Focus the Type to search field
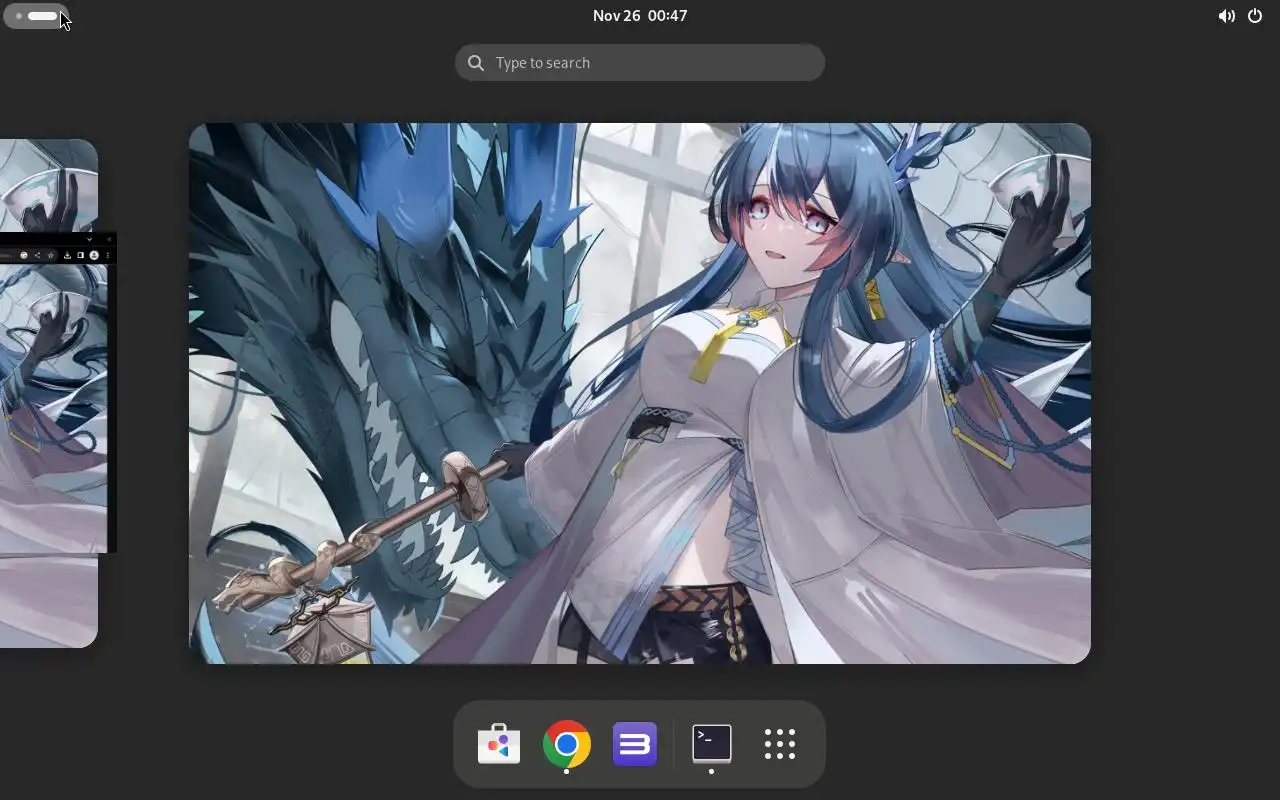 [640, 63]
